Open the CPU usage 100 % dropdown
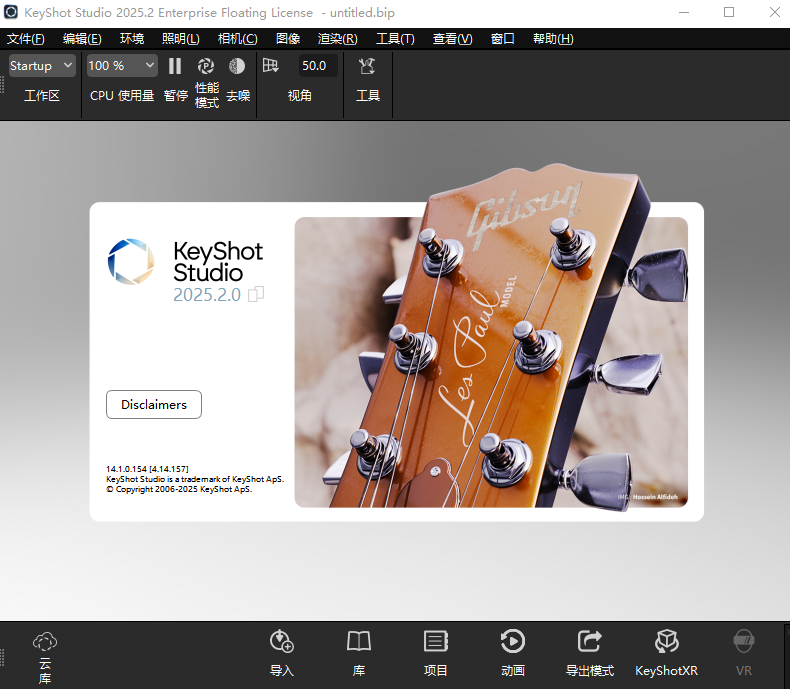Viewport: 790px width, 689px height. pos(121,65)
